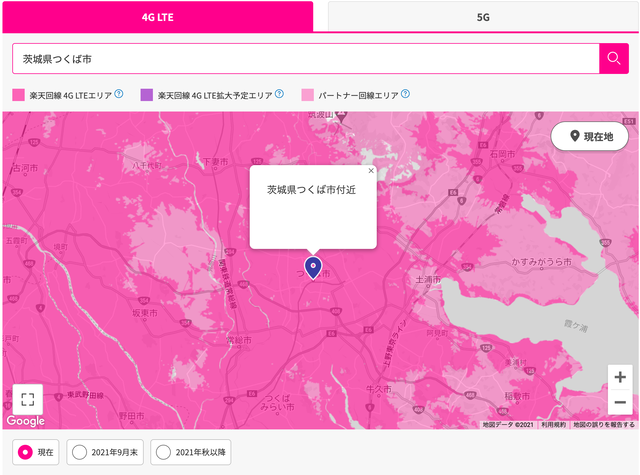Click 地図の誤りを報告する link
Screen dimensions: 640x475
(x=604, y=425)
